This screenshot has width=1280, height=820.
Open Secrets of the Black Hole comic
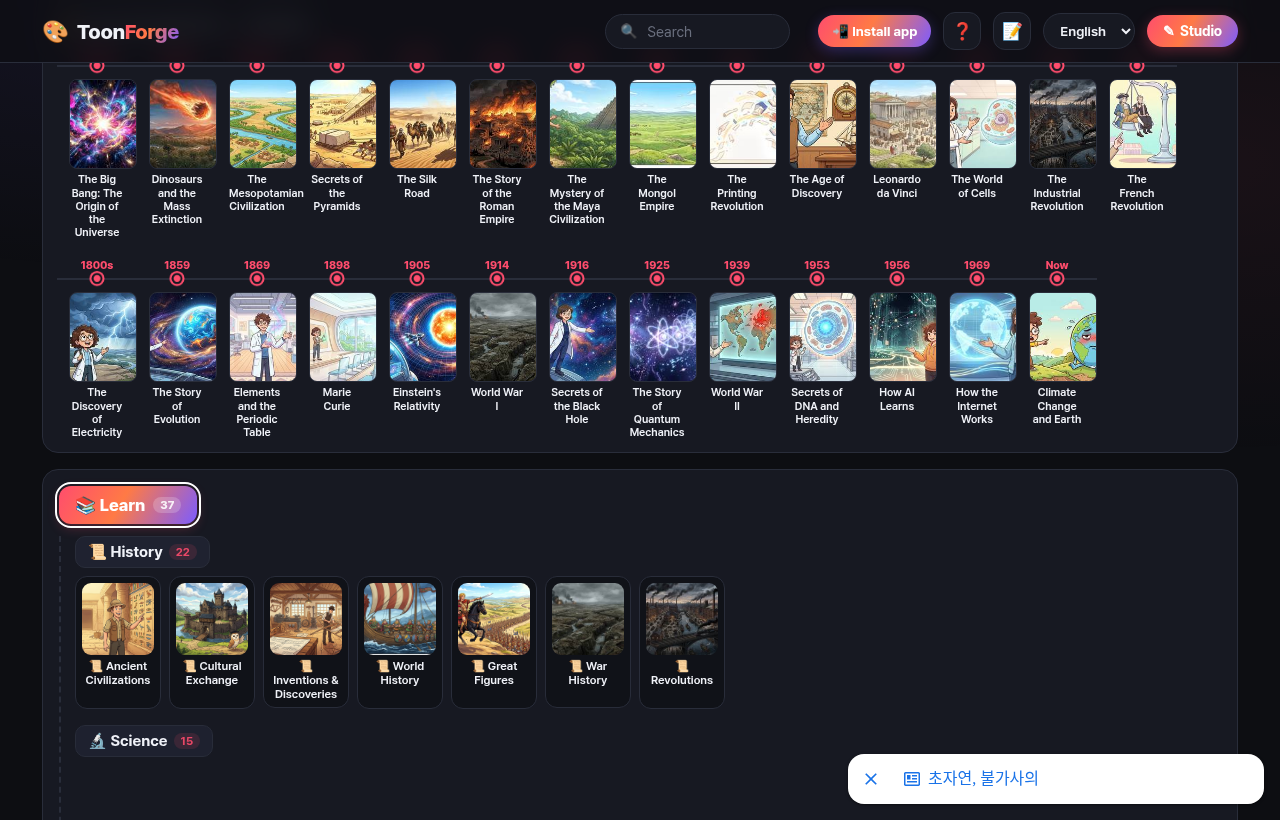click(583, 337)
